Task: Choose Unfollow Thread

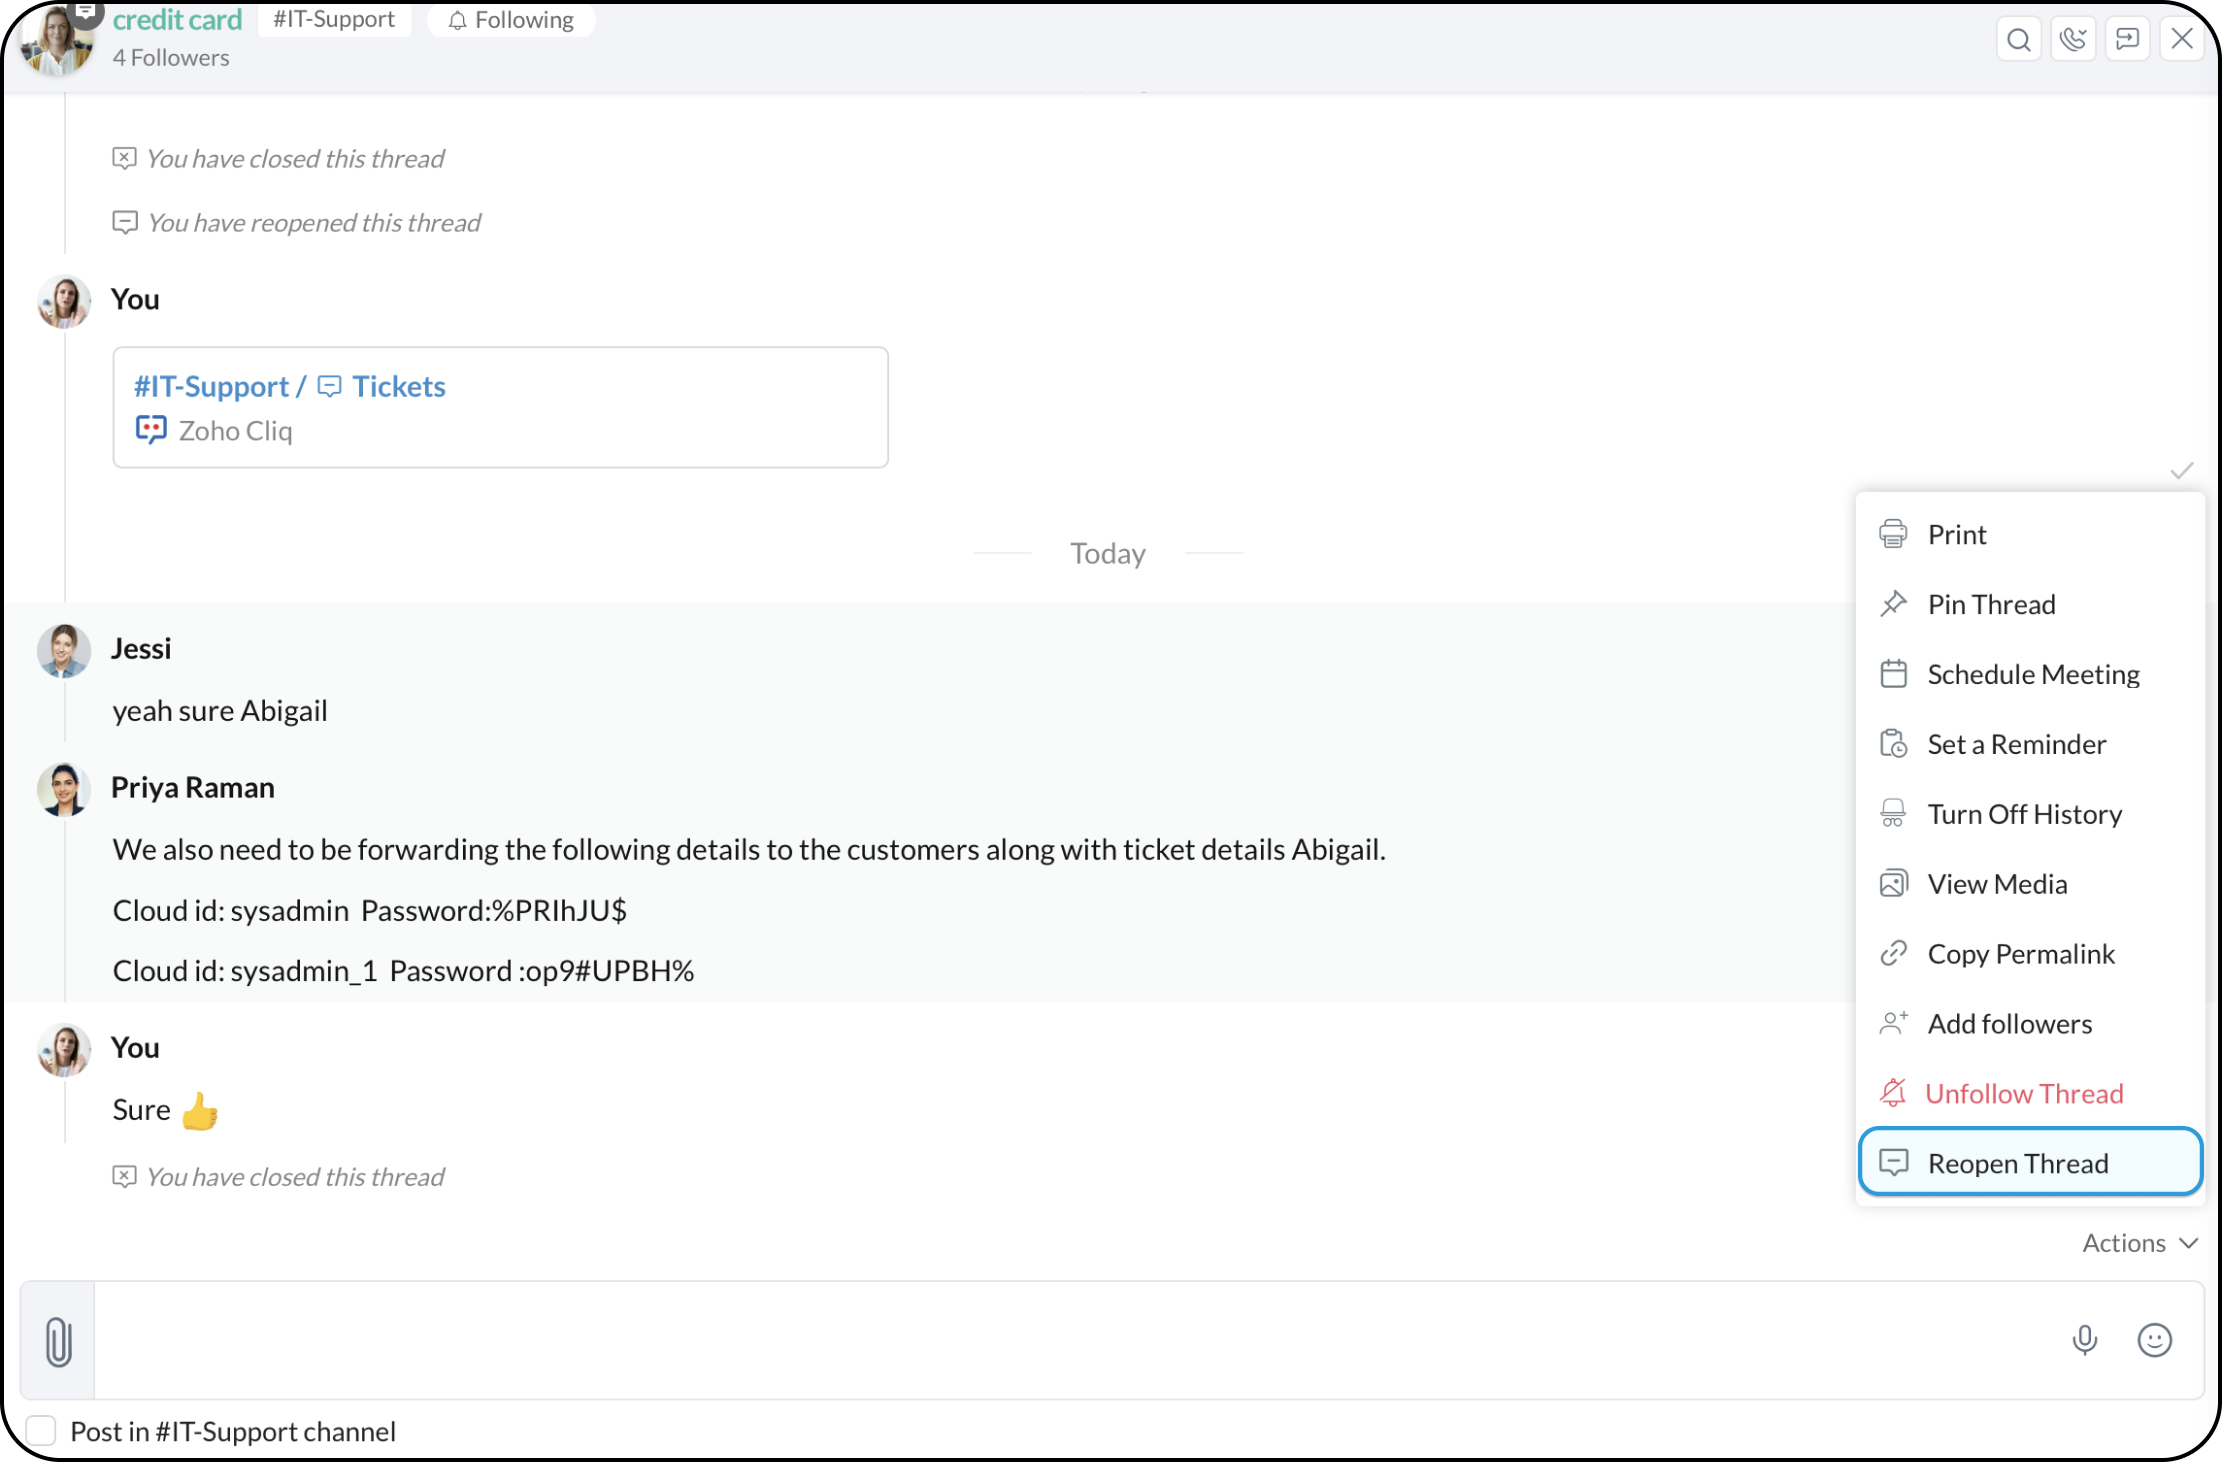Action: (2030, 1094)
